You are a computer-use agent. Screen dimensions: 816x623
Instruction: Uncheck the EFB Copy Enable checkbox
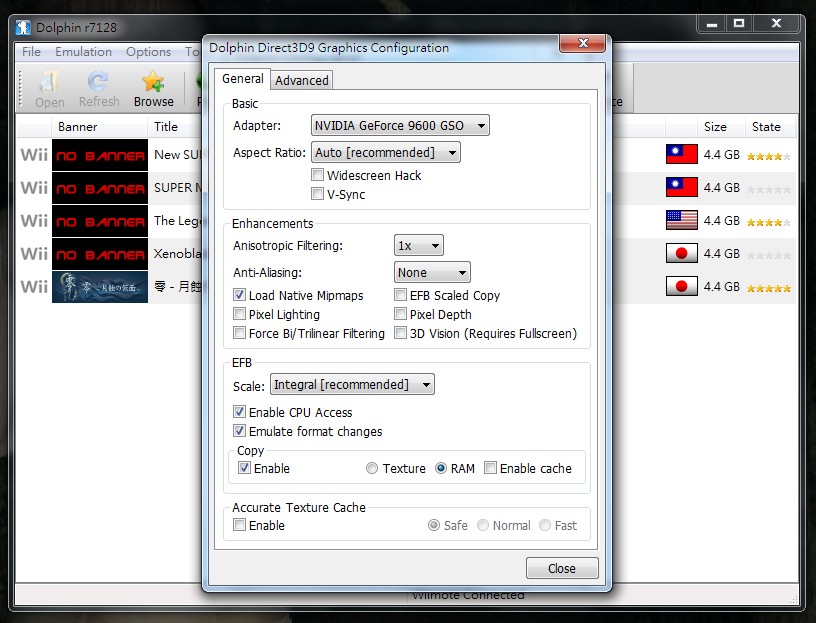click(244, 467)
